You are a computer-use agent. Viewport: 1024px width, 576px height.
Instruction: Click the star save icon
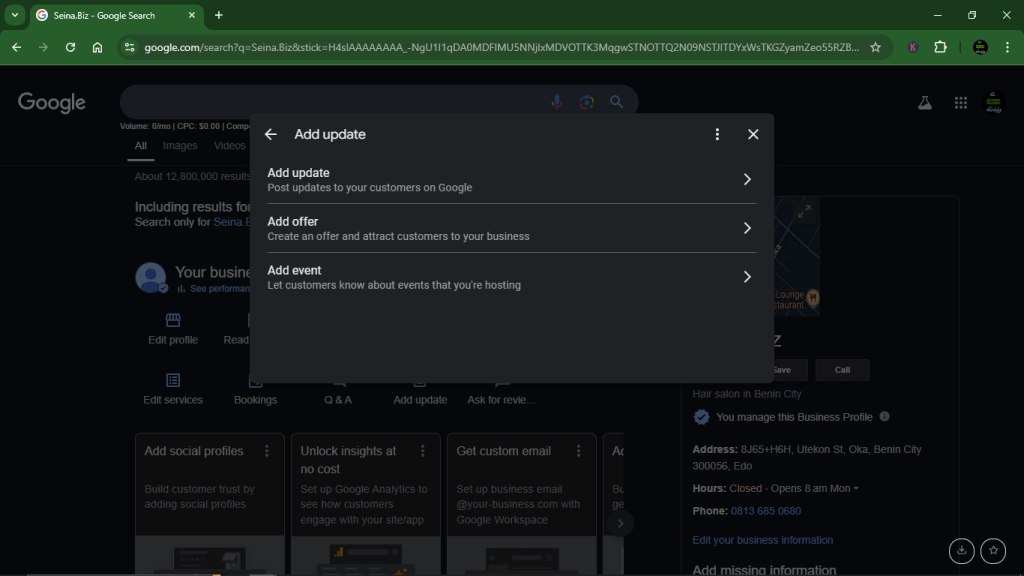pos(993,551)
